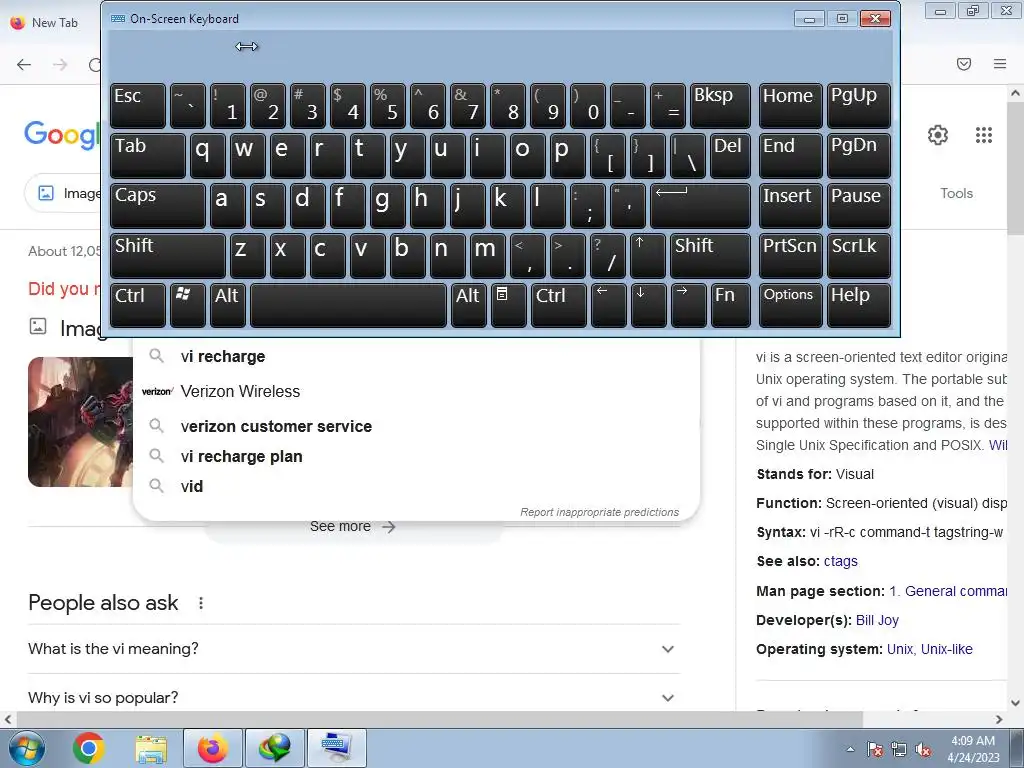Viewport: 1024px width, 768px height.
Task: Choose 'verizon customer service' suggestion
Action: coord(416,426)
